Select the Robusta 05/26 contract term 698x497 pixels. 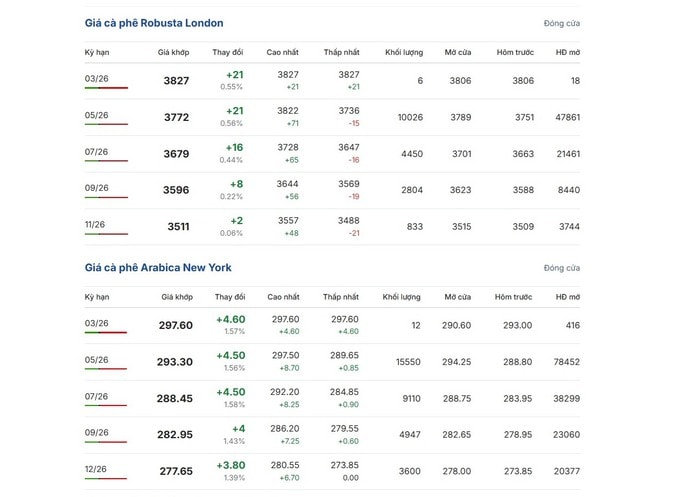click(97, 115)
